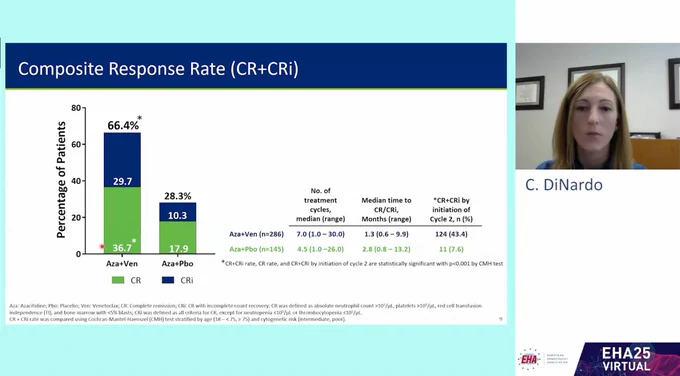Click the slide title 'Composite Response Rate (CR+CRi)'
Image resolution: width=680 pixels, height=376 pixels.
coord(158,69)
